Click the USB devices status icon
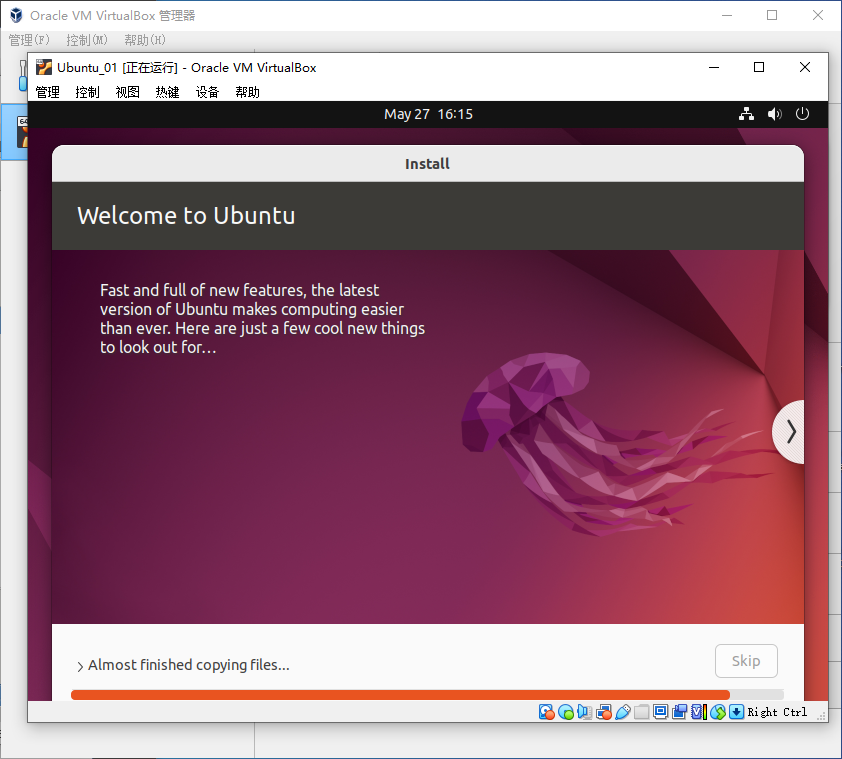This screenshot has height=759, width=842. pos(622,712)
